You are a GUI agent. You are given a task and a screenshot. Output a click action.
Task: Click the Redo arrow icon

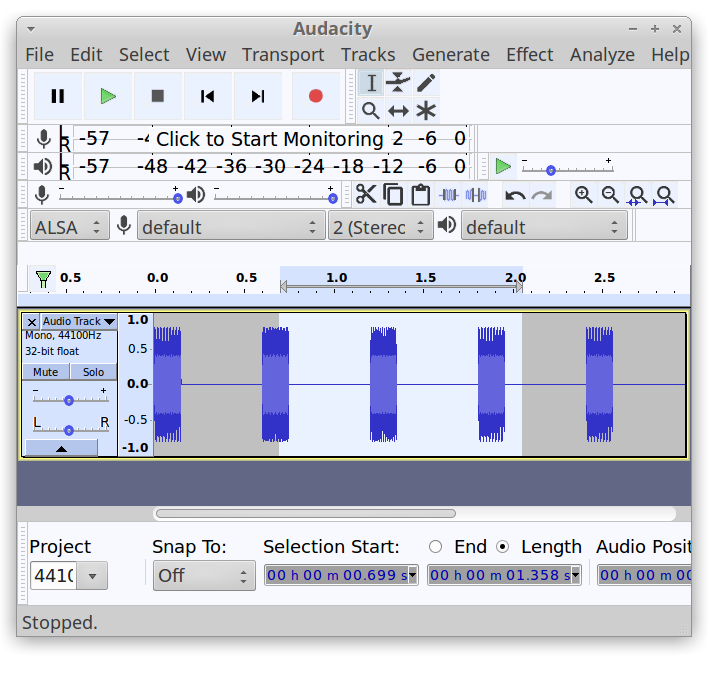(x=542, y=195)
